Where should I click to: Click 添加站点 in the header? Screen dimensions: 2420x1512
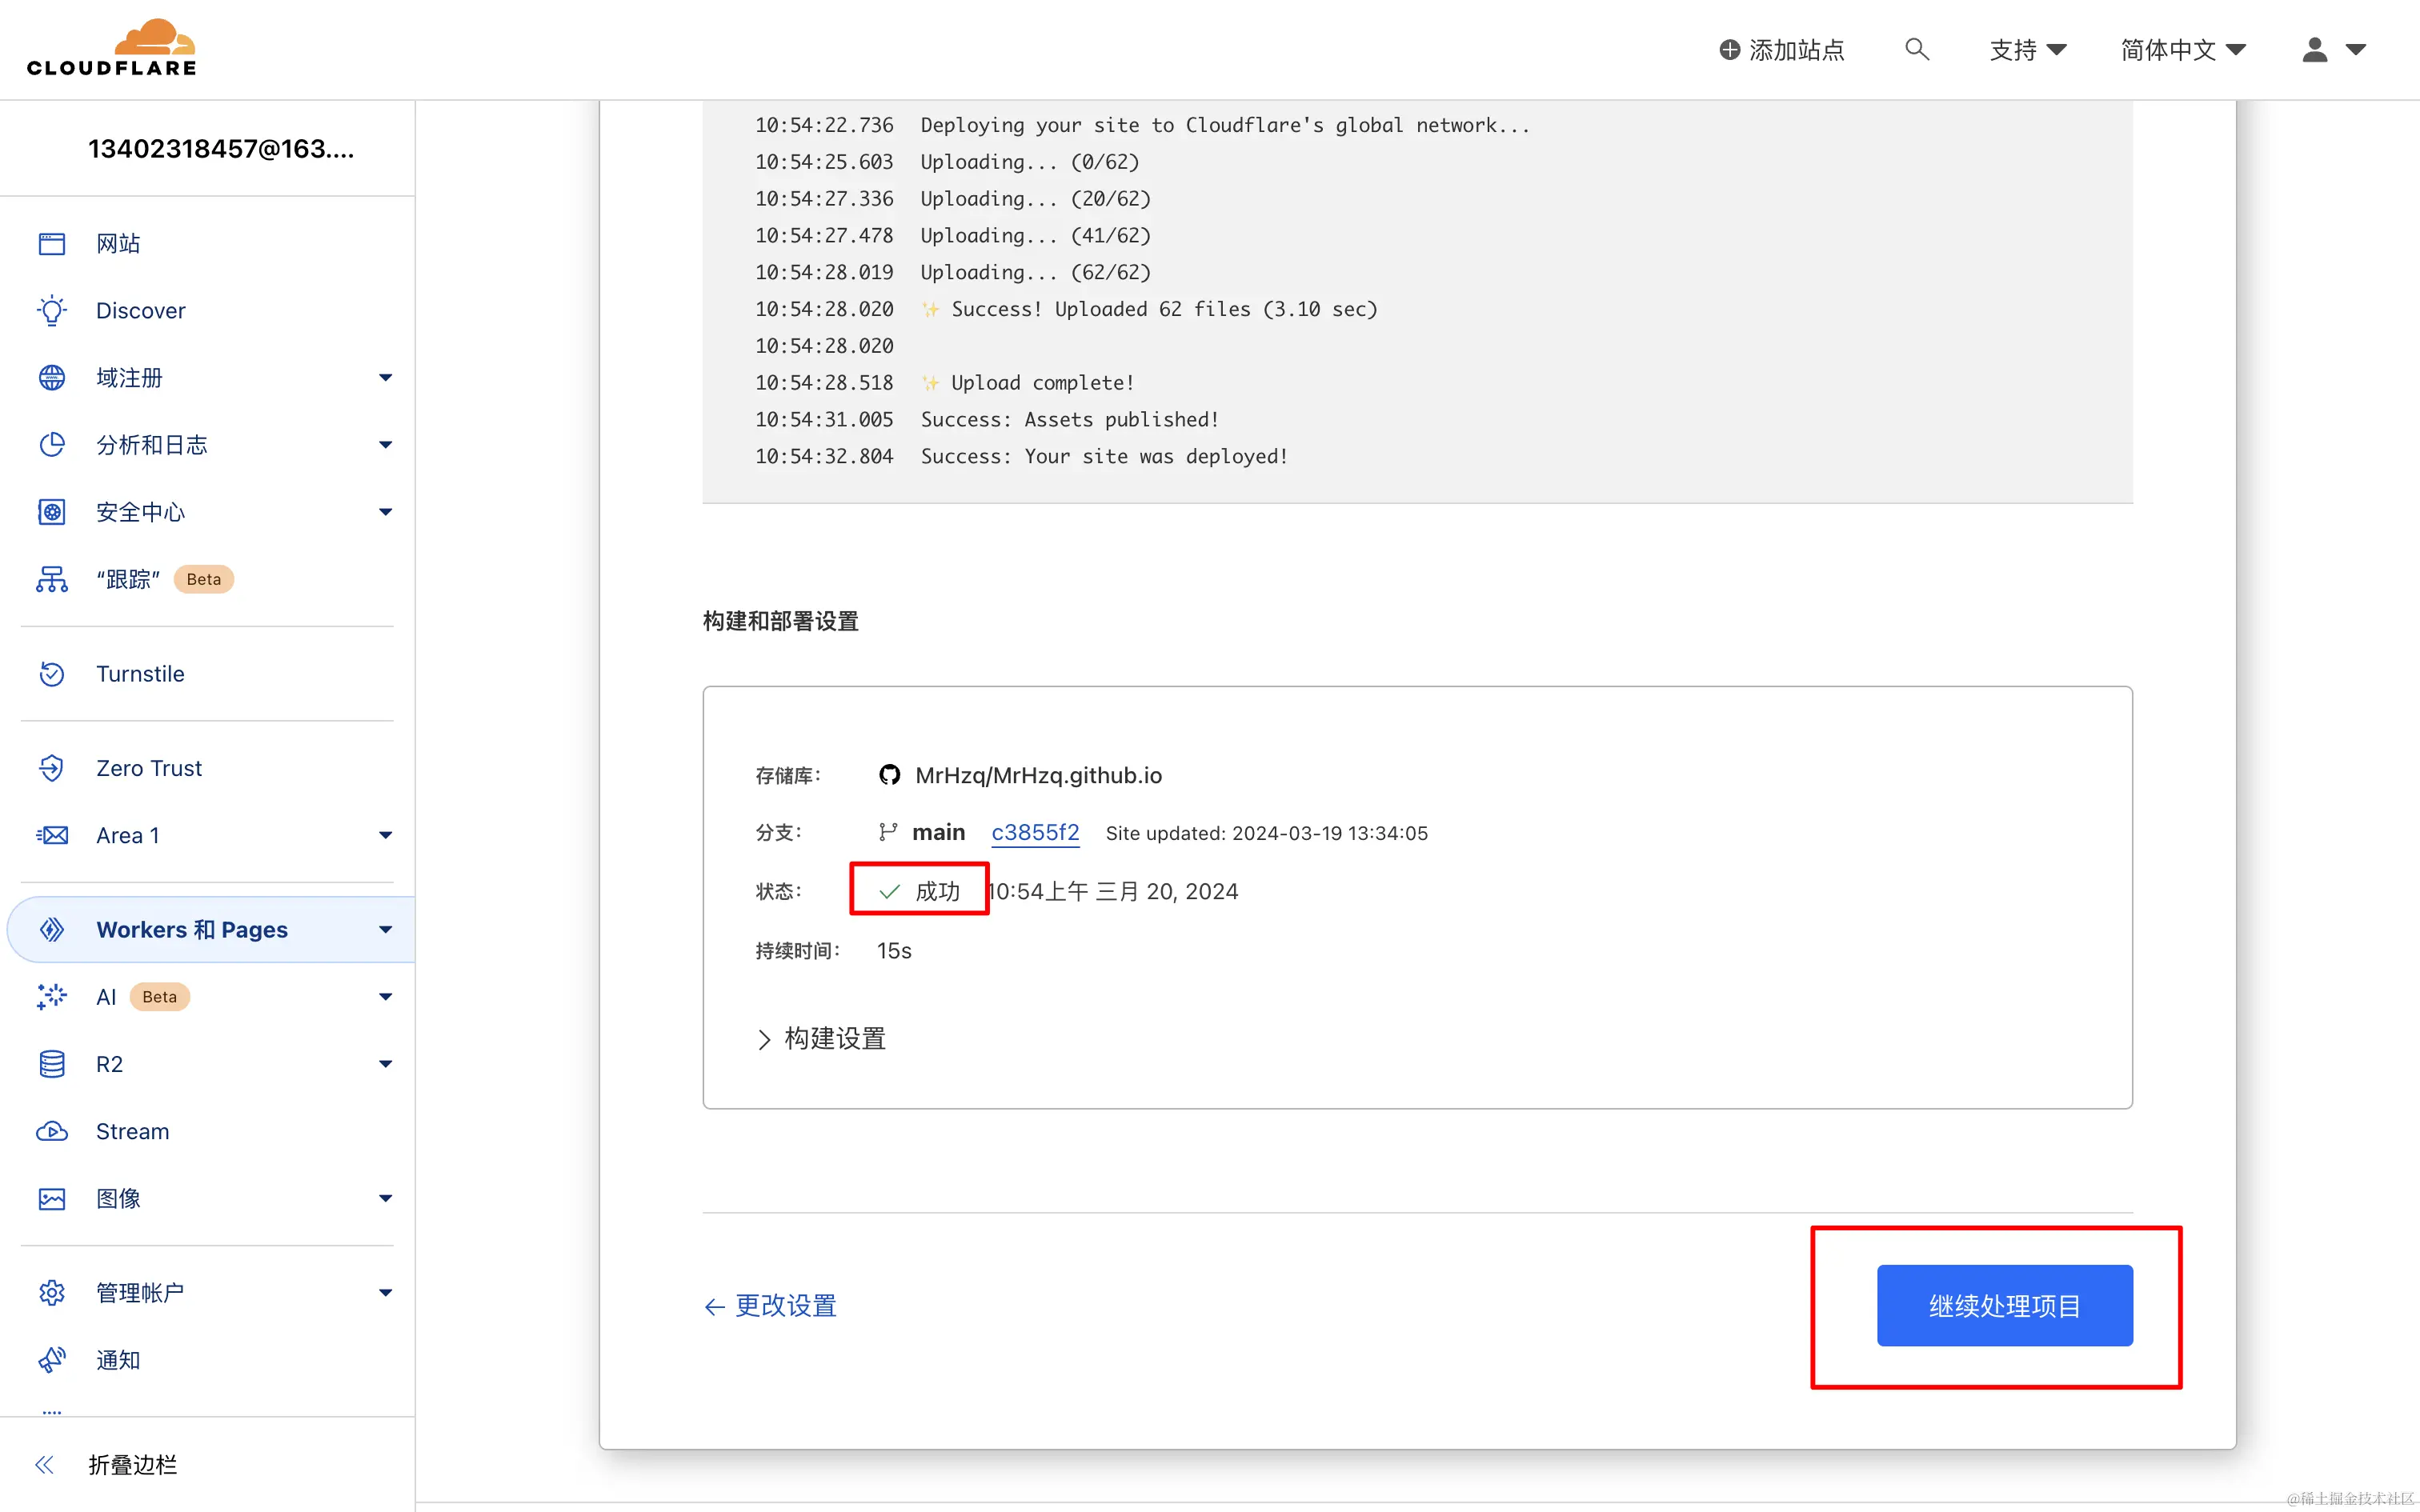point(1781,50)
